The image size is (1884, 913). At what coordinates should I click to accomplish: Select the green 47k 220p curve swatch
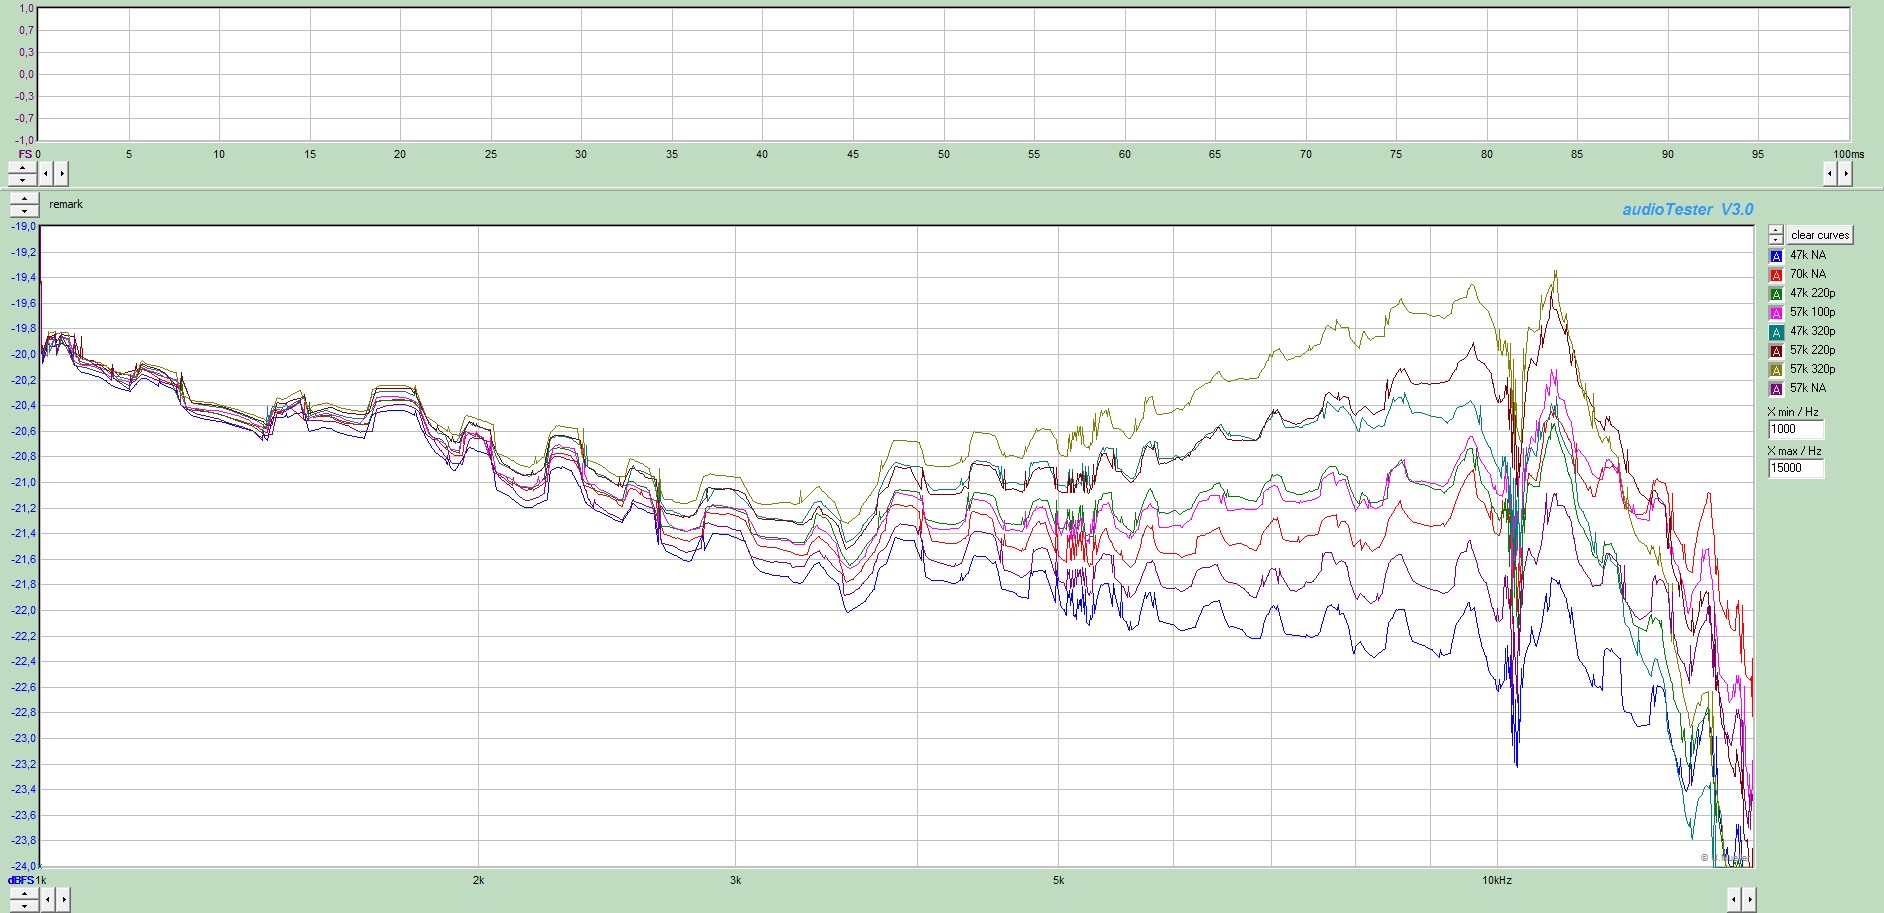point(1776,294)
